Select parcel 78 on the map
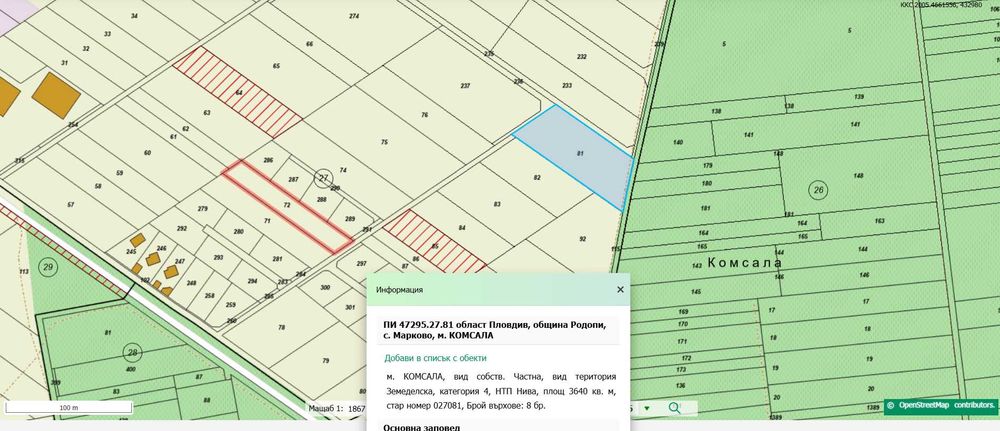 tap(281, 327)
